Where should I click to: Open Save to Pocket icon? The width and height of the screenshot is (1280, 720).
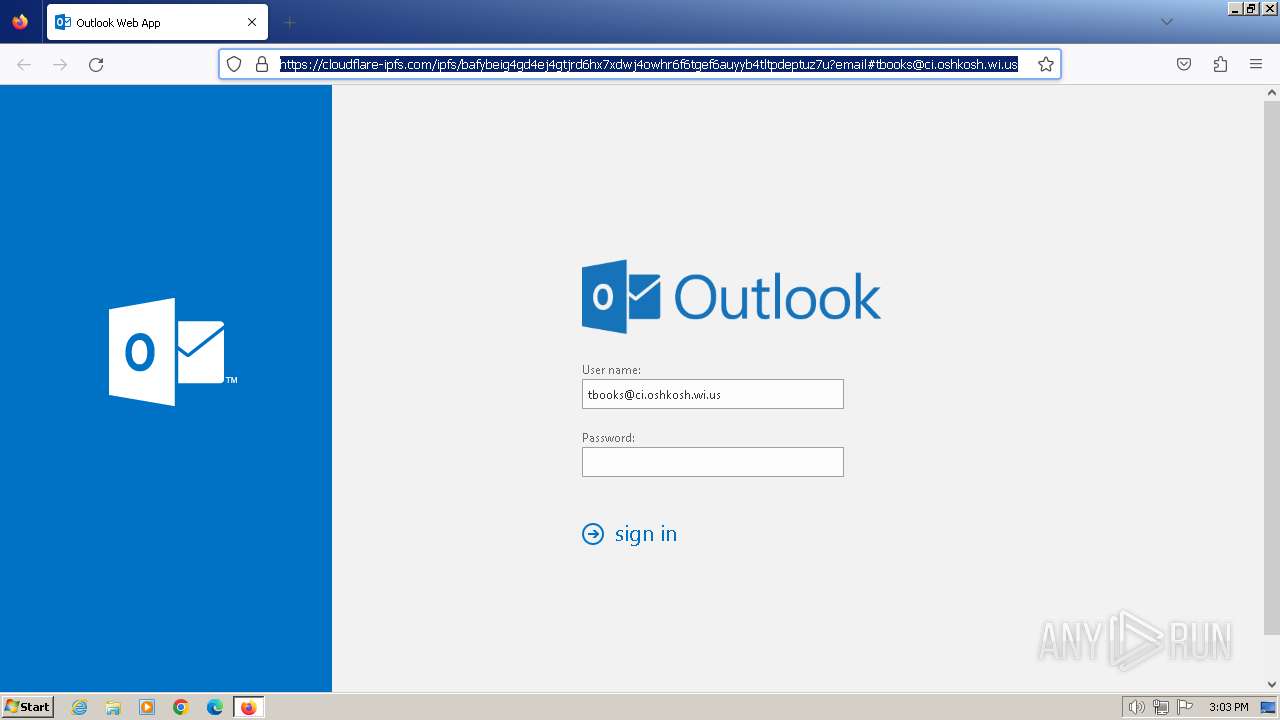click(x=1184, y=64)
